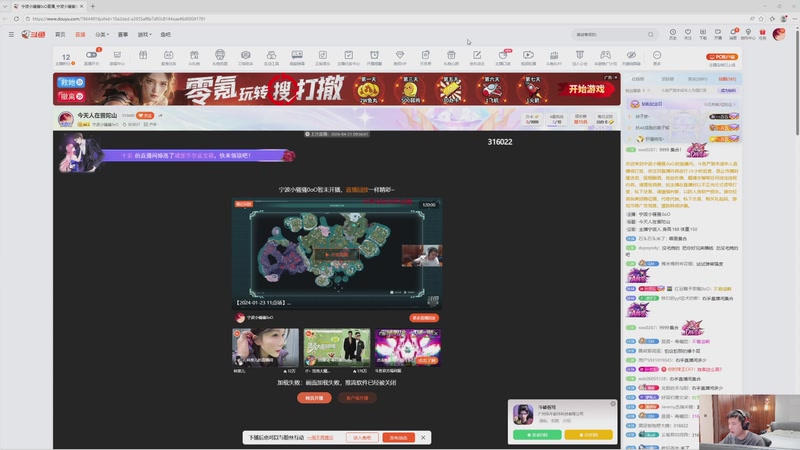800x450 pixels.
Task: Click the underlined do-not-remind link in bottom bar
Action: coord(320,438)
